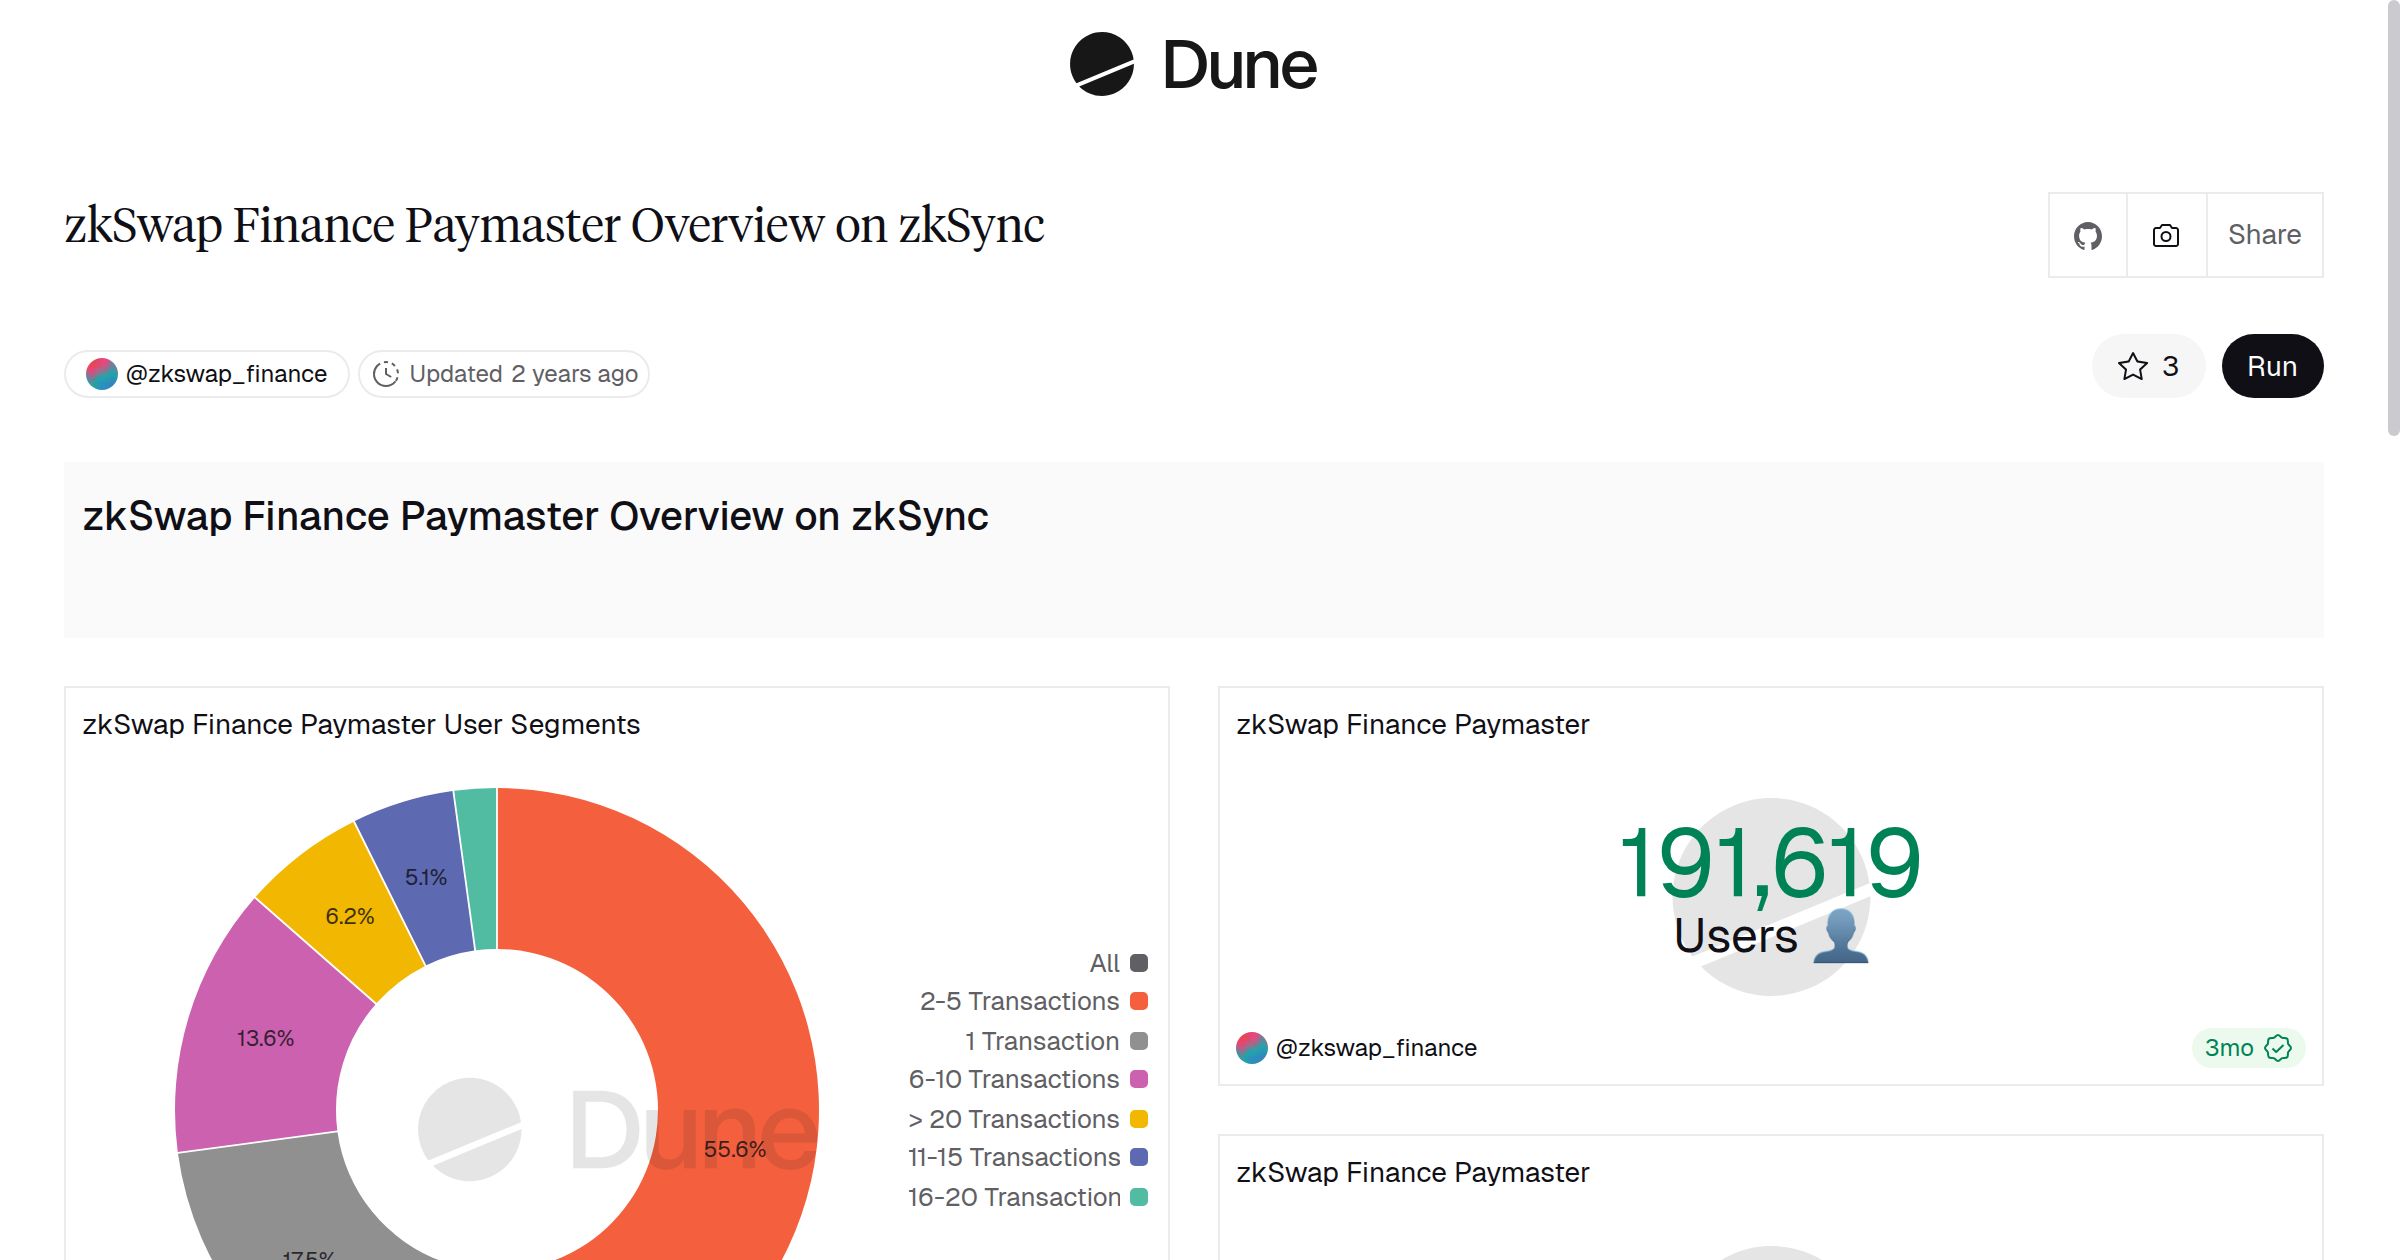Click the clock icon in the Updated badge

pyautogui.click(x=386, y=373)
